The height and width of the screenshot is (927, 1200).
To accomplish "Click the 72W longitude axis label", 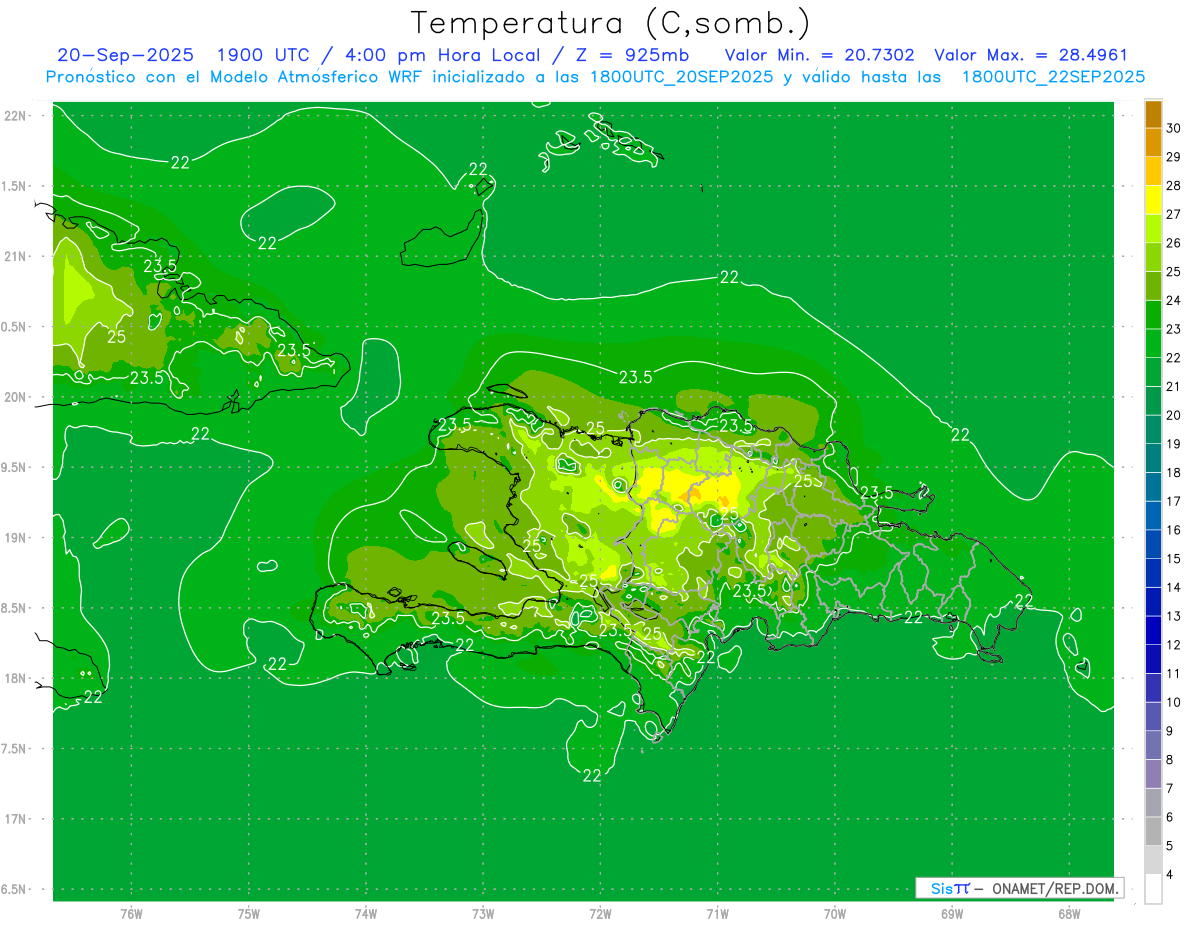I will [x=600, y=913].
